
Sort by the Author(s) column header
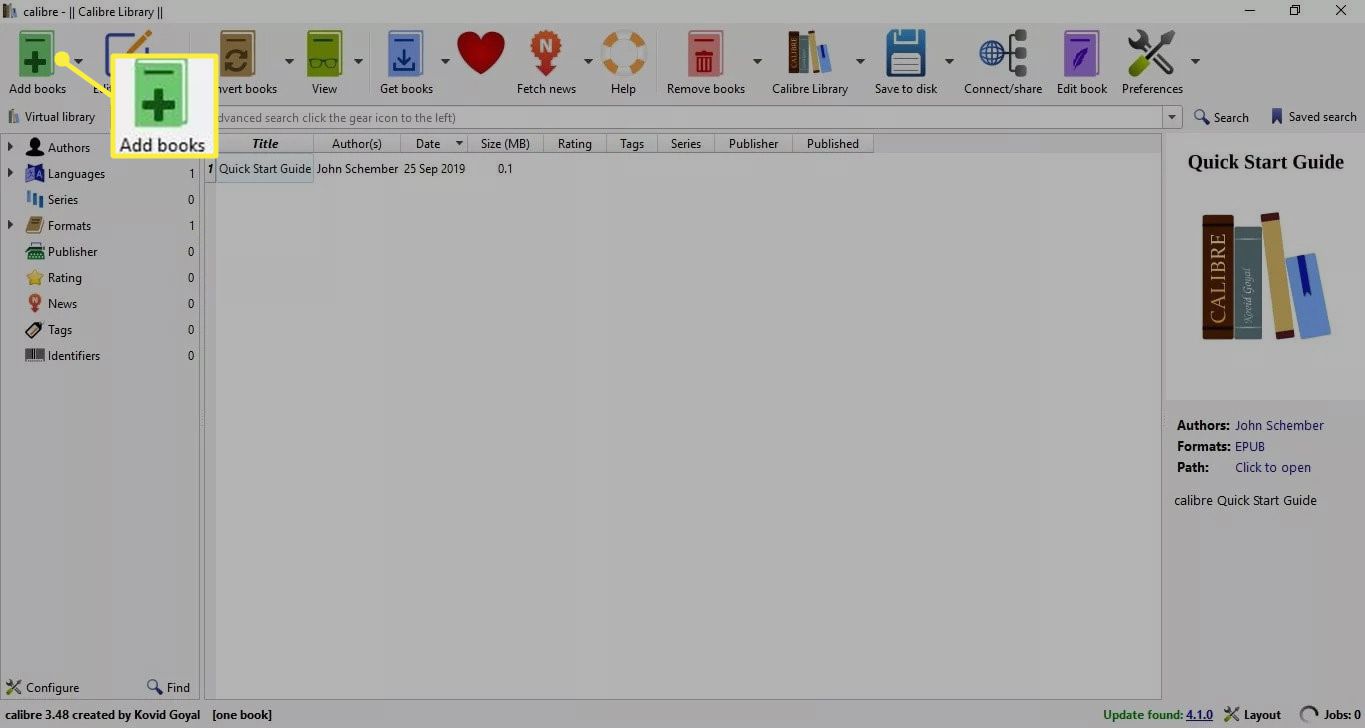[x=357, y=144]
